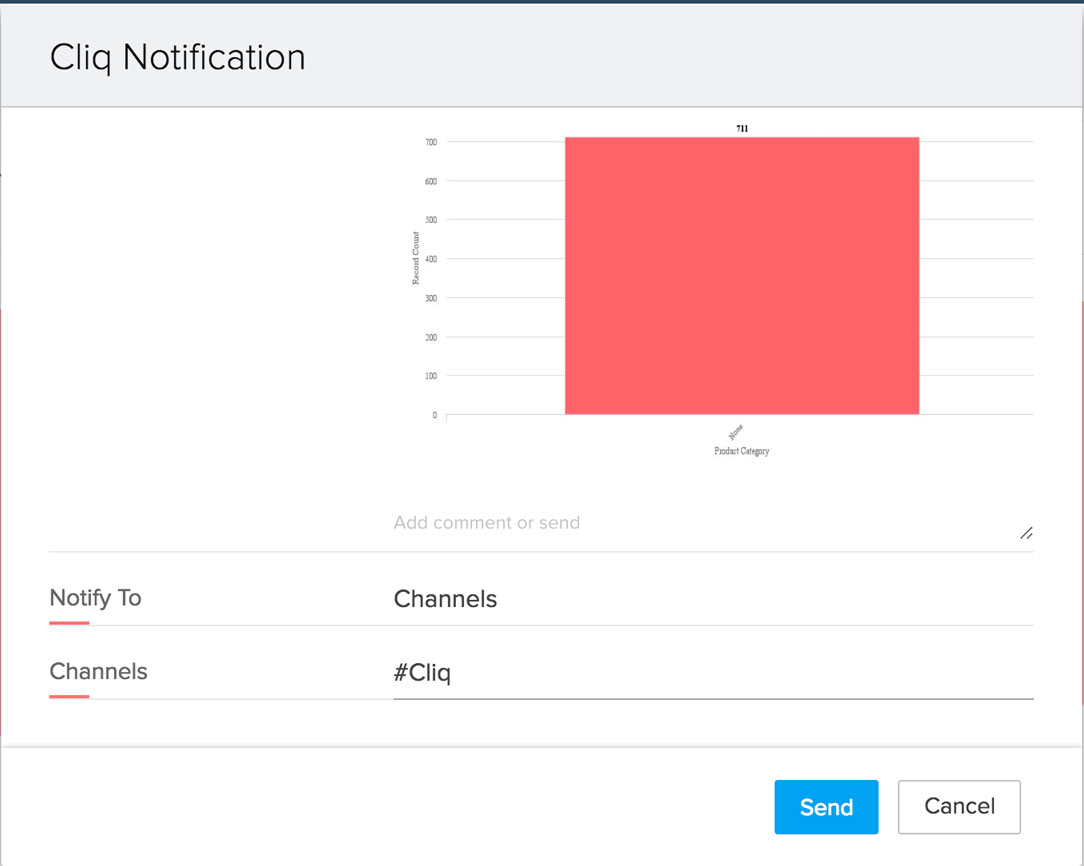Viewport: 1084px width, 866px height.
Task: Cancel the Cliq Notification dialog
Action: [x=959, y=807]
